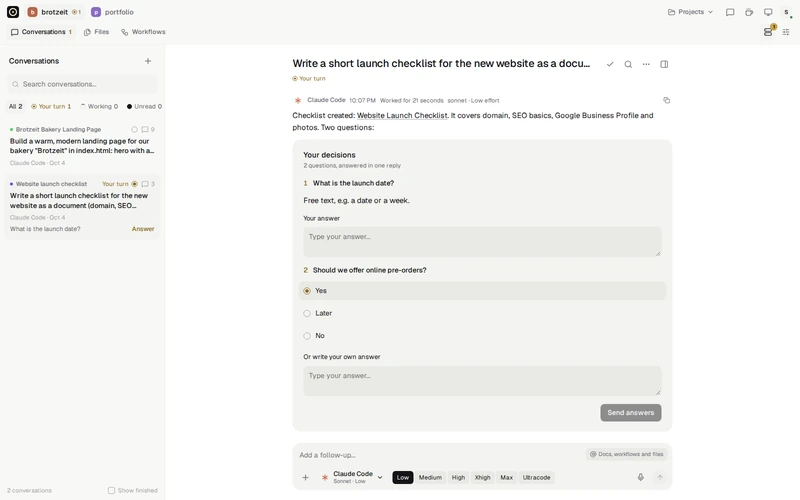Viewport: 800px width, 500px height.
Task: Open the brotzeit project tab
Action: [54, 12]
